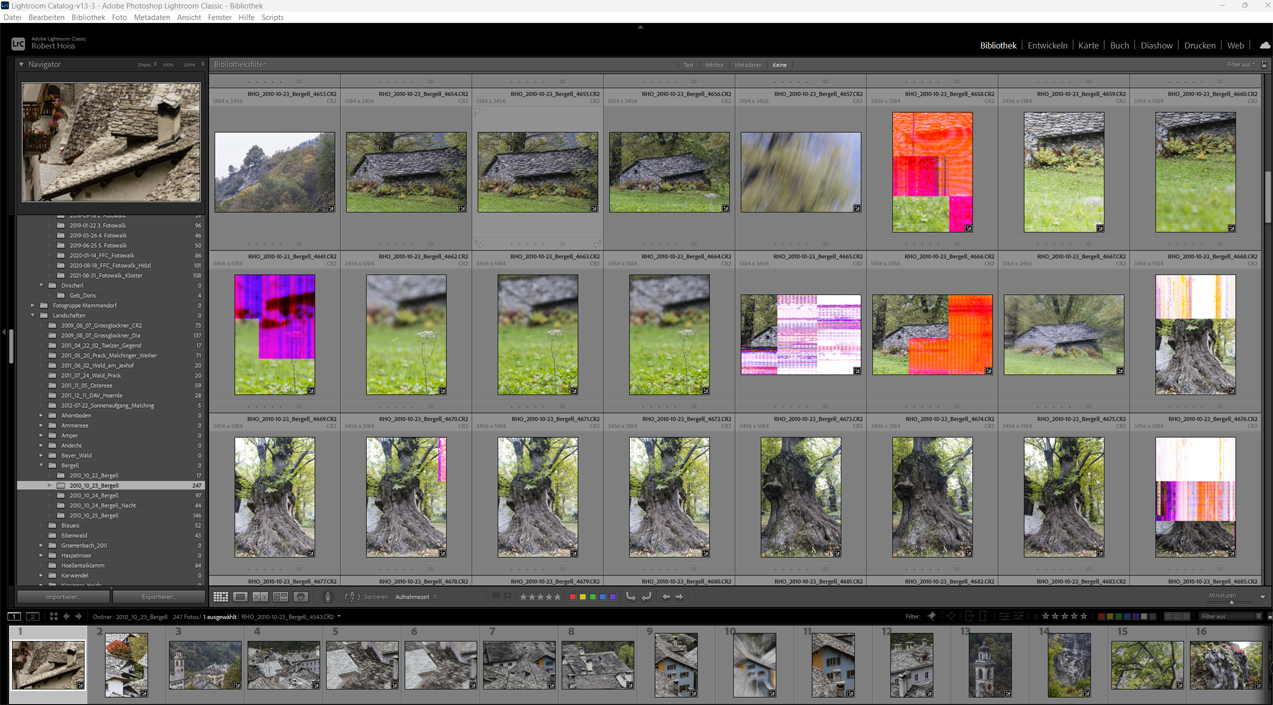Click the sort direction A-Z icon
This screenshot has width=1273, height=705.
click(x=351, y=597)
